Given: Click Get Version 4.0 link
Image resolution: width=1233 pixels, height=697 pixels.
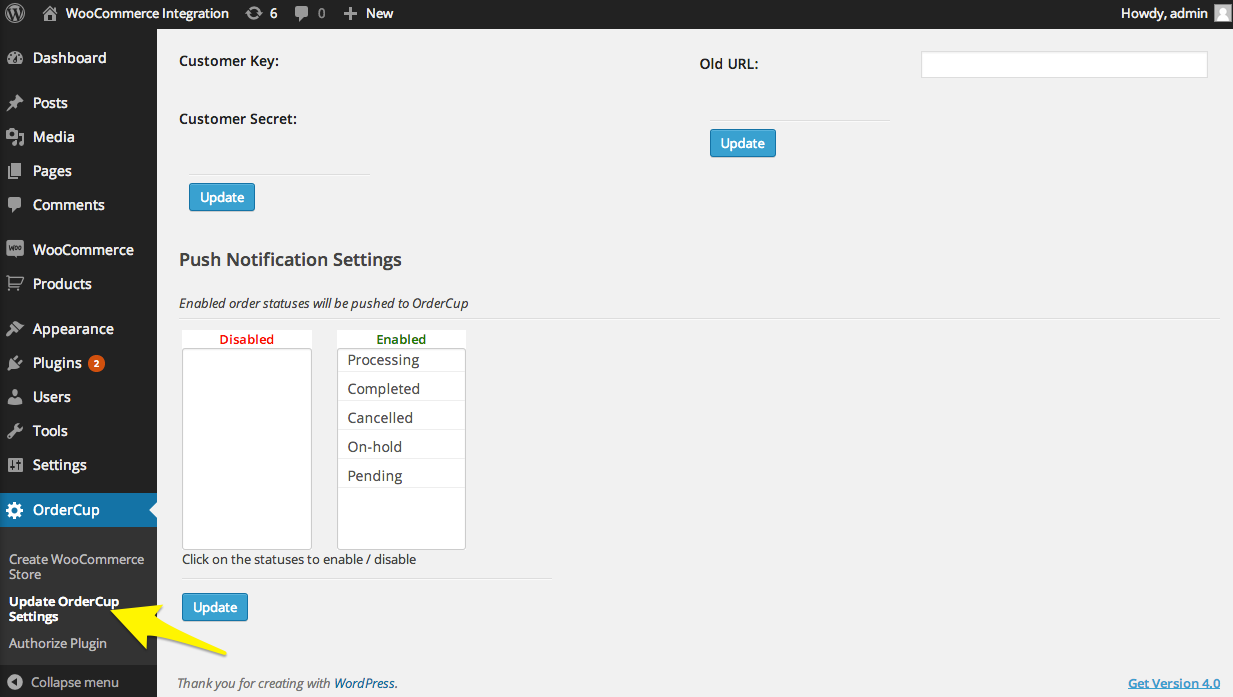Looking at the screenshot, I should [1174, 683].
